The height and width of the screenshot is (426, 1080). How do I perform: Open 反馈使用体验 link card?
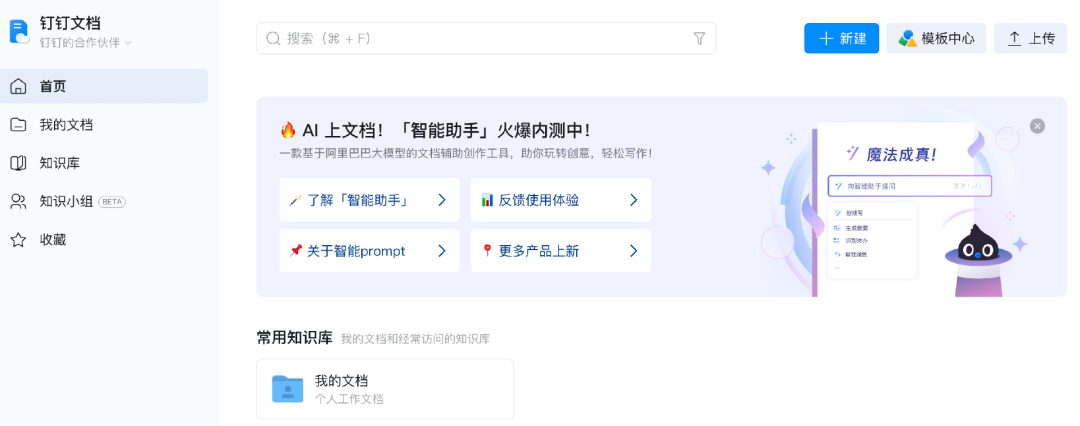tap(561, 200)
